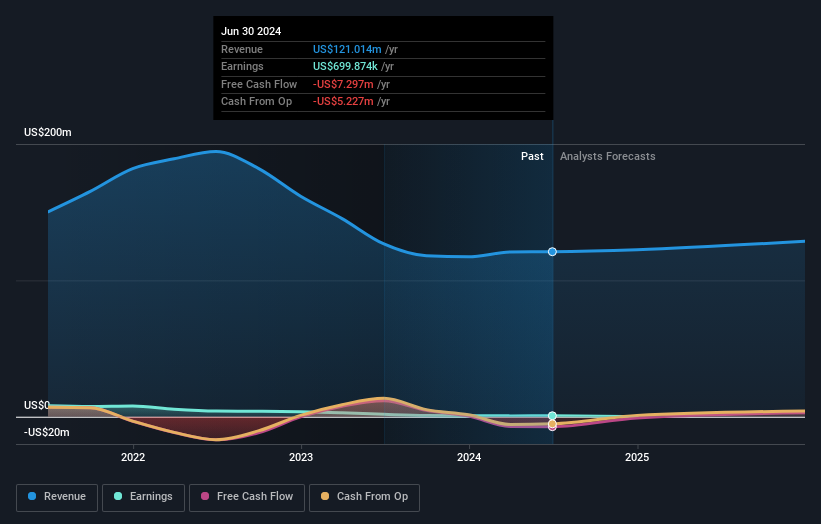The height and width of the screenshot is (524, 821).
Task: Click the -US$5.227m cash from op value
Action: (343, 102)
